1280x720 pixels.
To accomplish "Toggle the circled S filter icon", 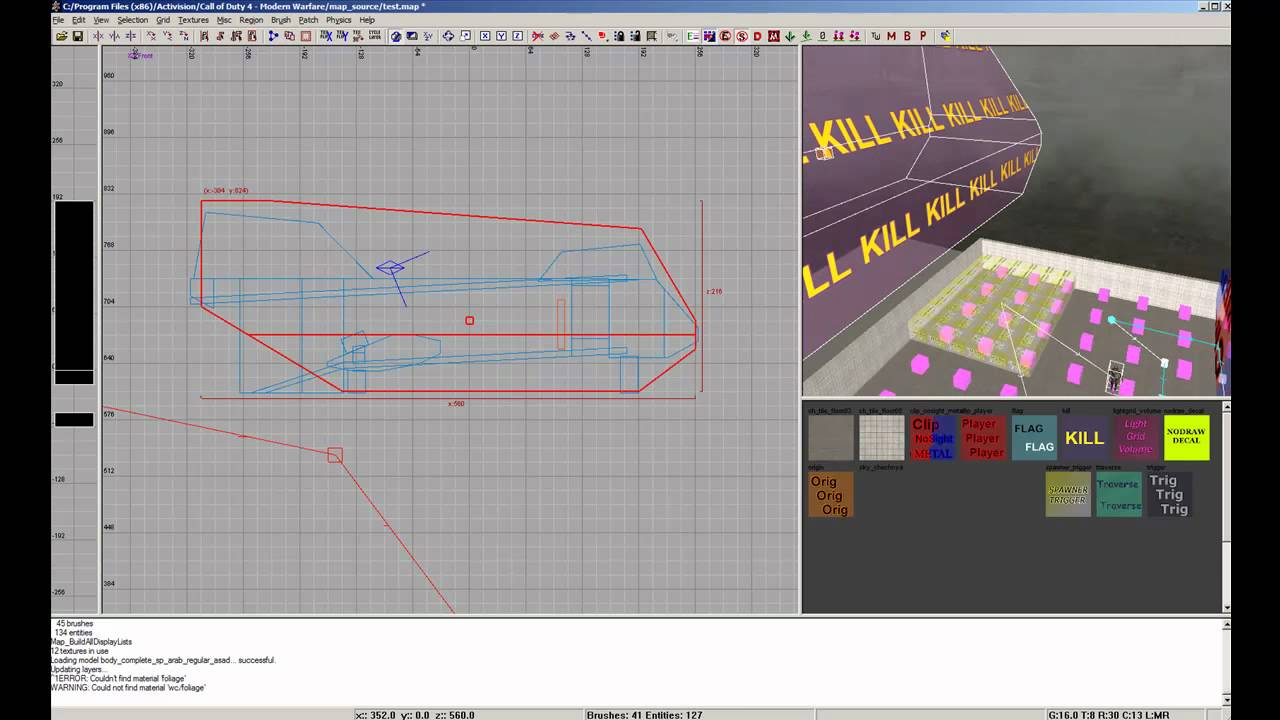I will tap(741, 36).
